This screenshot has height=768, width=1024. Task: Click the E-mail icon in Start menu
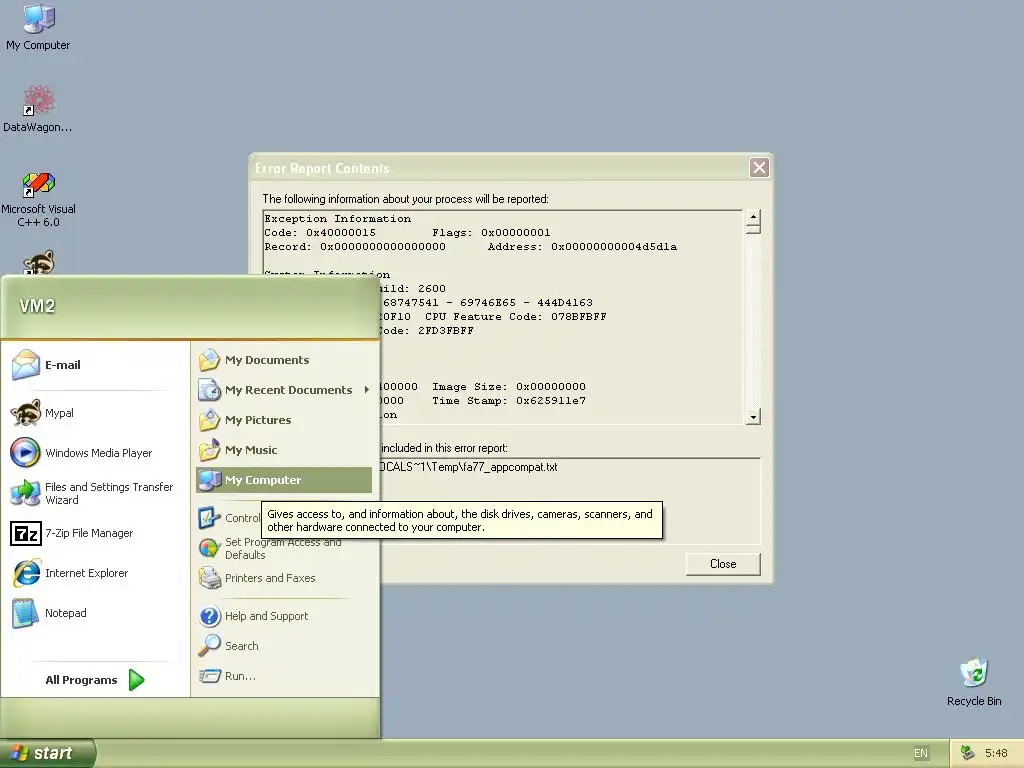[x=26, y=365]
